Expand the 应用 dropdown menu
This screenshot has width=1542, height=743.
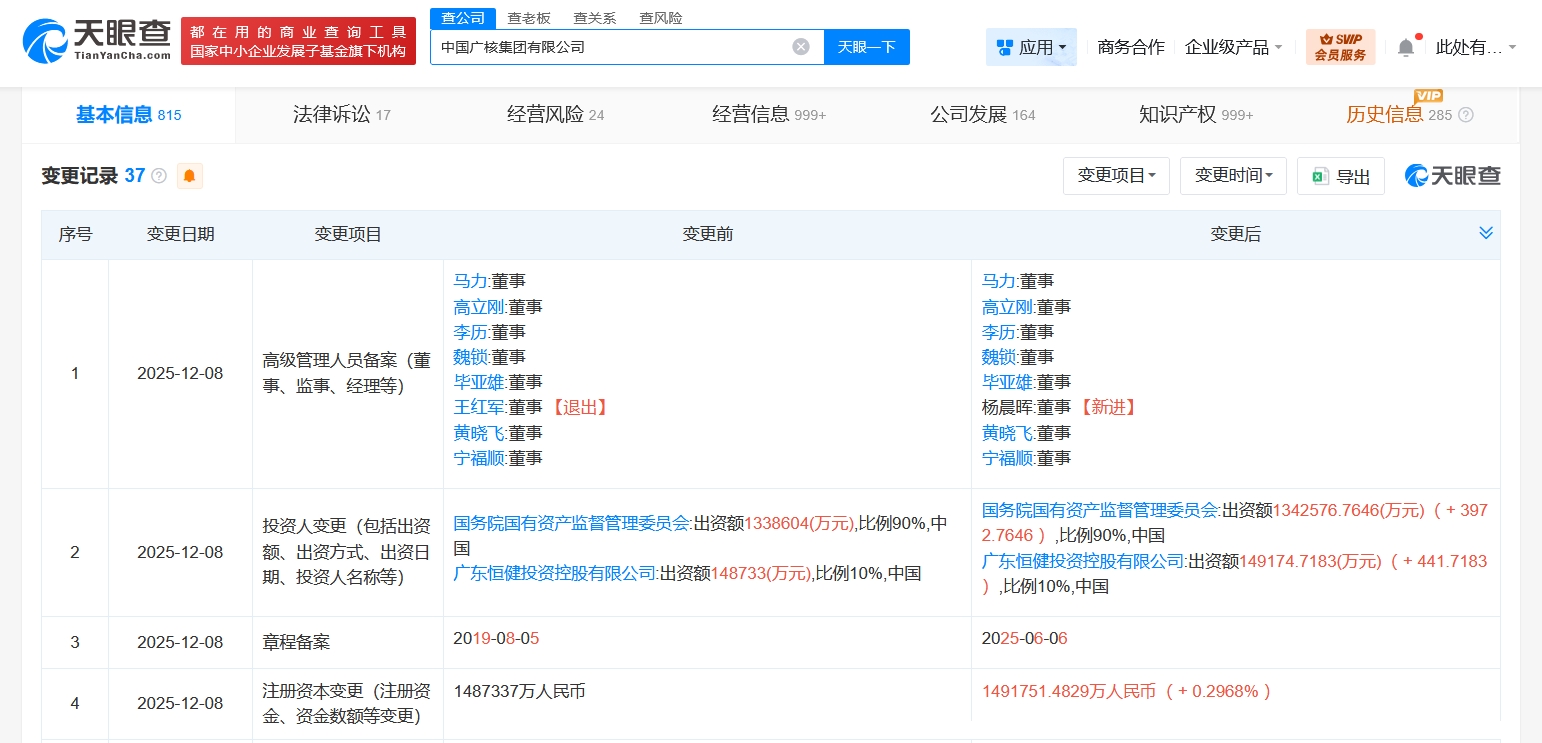tap(1031, 47)
